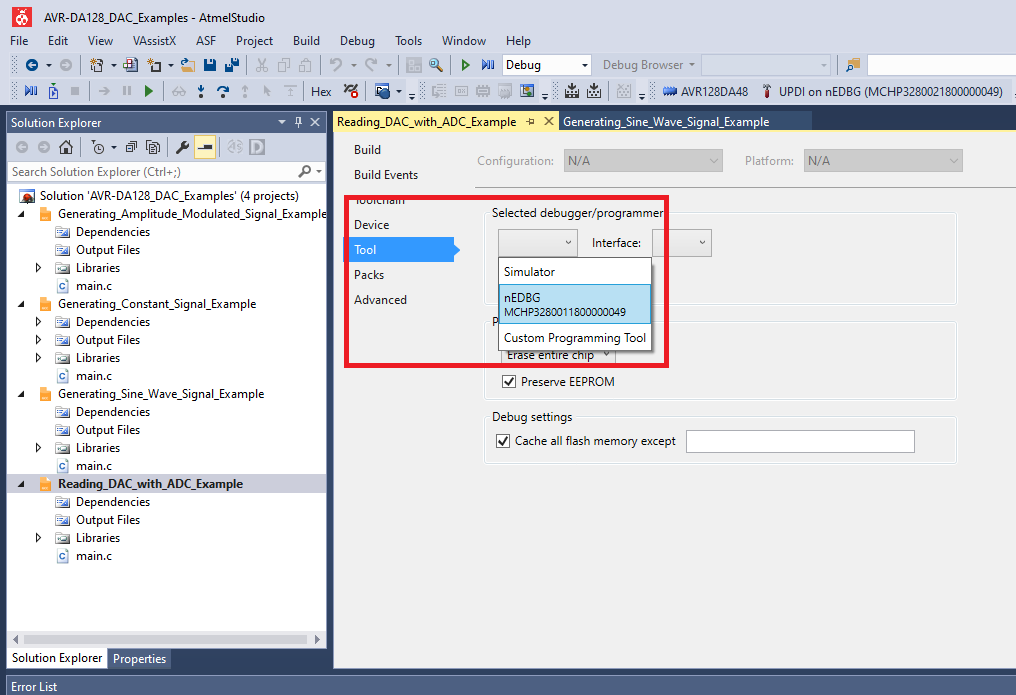1016x695 pixels.
Task: Click Collapse All icon in Solution Explorer
Action: click(132, 147)
